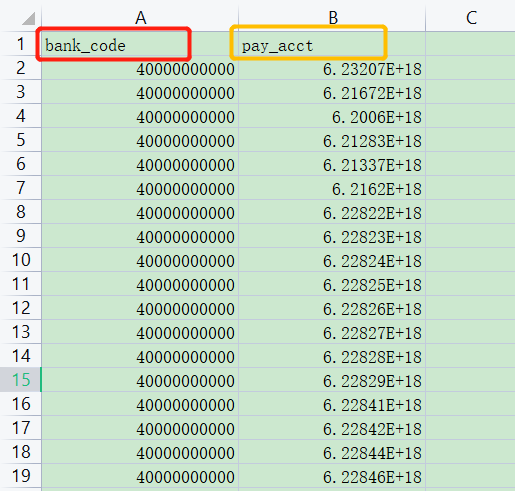Select column B header
Image resolution: width=515 pixels, height=491 pixels.
tap(332, 17)
